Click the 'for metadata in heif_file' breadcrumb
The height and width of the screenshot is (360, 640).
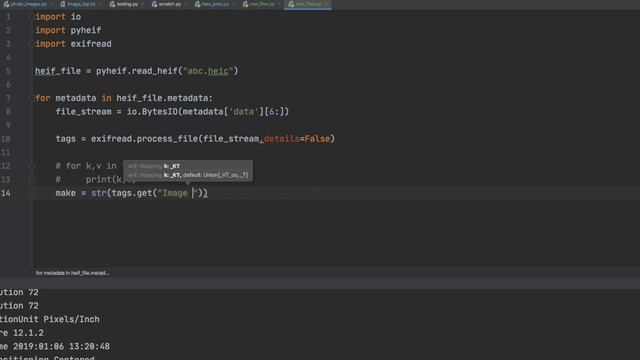click(72, 273)
